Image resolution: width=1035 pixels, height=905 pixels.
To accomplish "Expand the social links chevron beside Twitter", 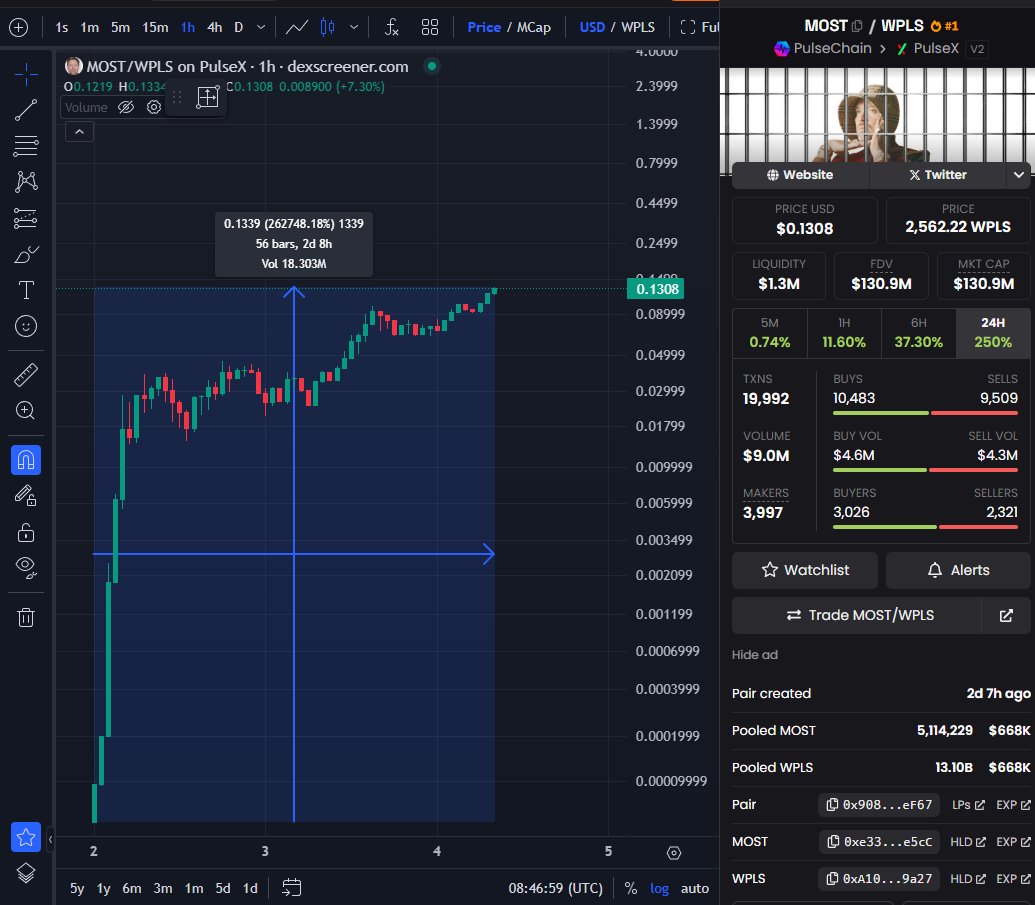I will coord(1019,175).
